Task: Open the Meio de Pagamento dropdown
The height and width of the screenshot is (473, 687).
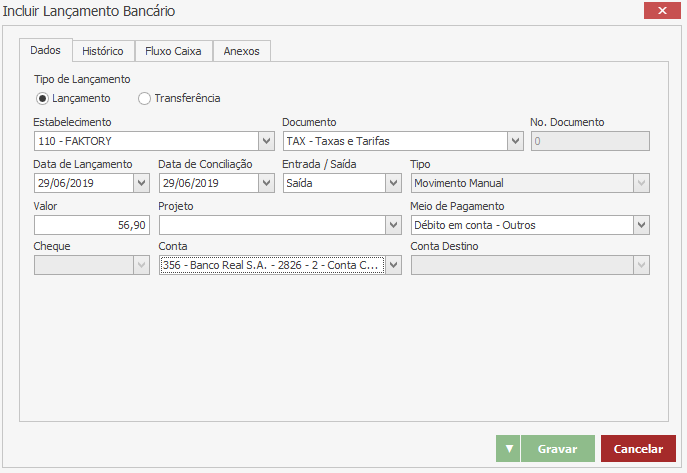Action: [641, 225]
